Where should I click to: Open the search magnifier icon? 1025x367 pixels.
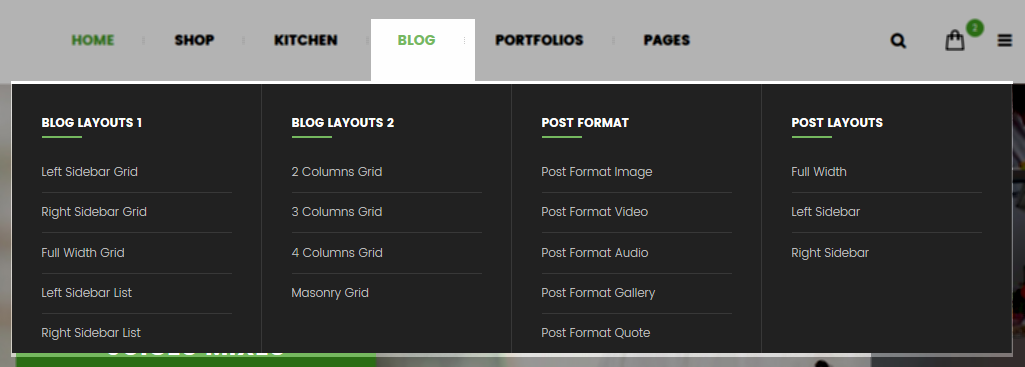(x=898, y=41)
